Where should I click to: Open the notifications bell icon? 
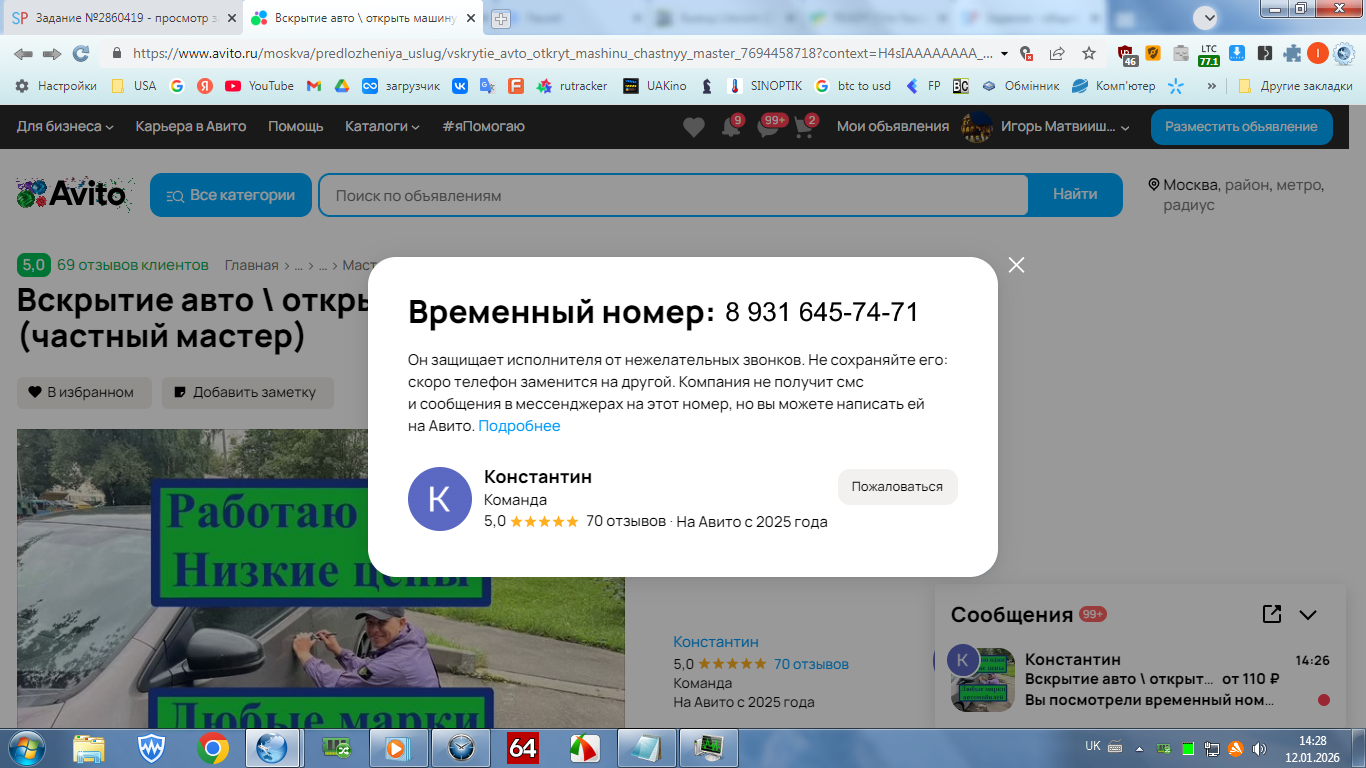tap(731, 127)
